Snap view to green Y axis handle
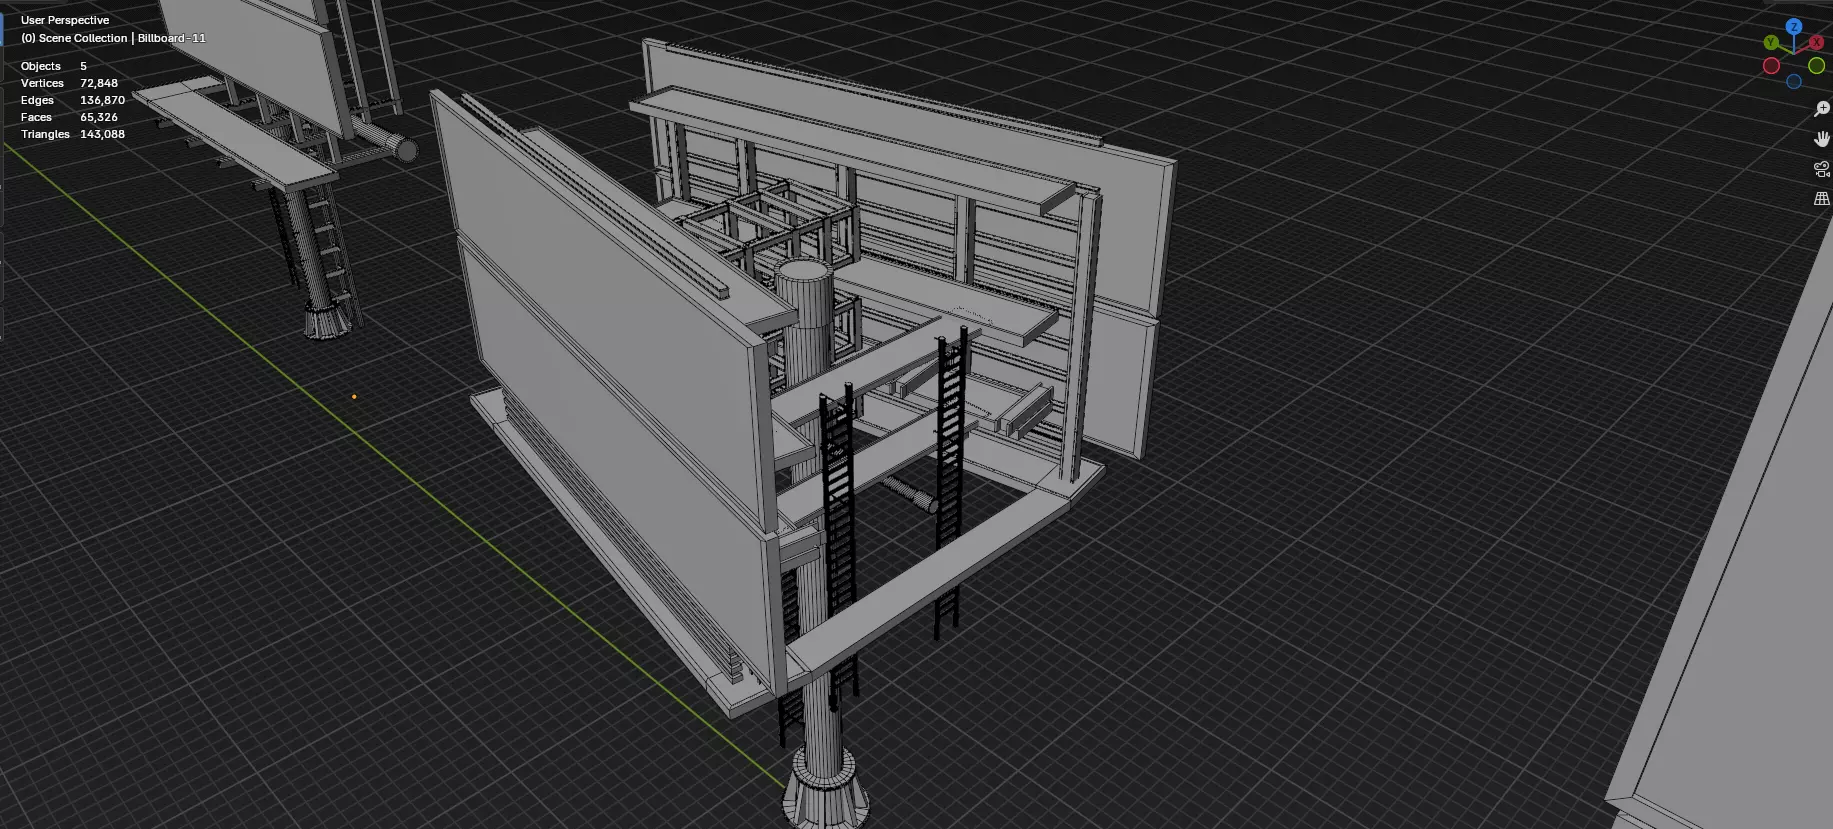 (1771, 43)
